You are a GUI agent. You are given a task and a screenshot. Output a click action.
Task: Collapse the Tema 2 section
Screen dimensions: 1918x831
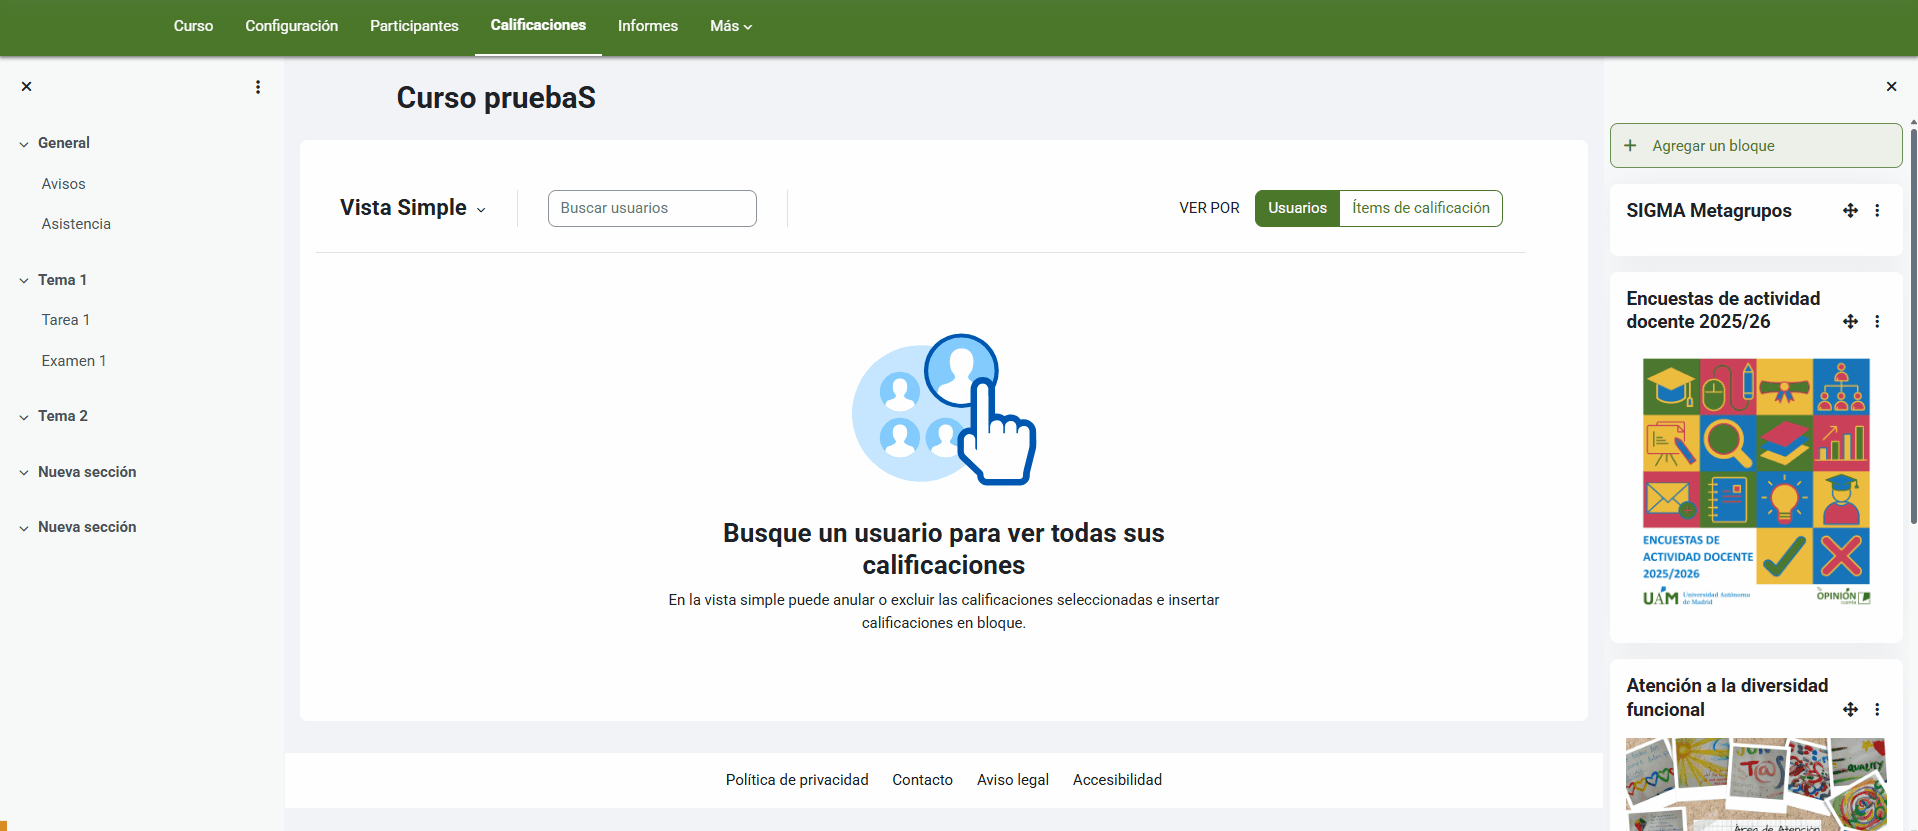(24, 417)
